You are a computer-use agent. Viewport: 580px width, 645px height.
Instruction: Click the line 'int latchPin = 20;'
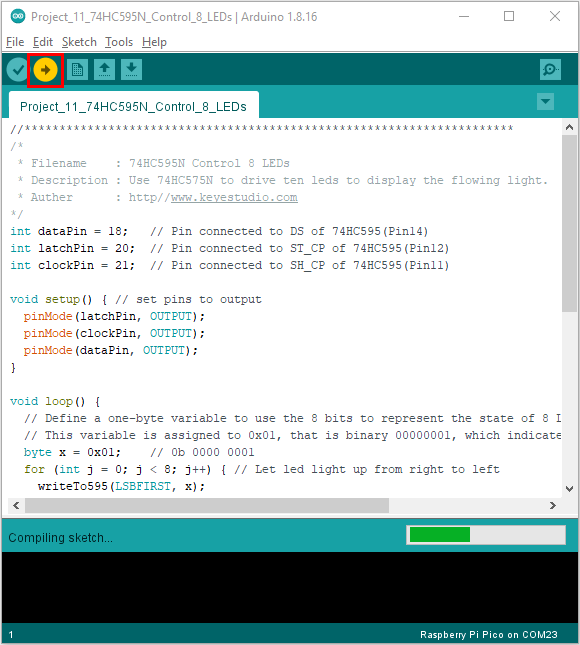point(72,248)
